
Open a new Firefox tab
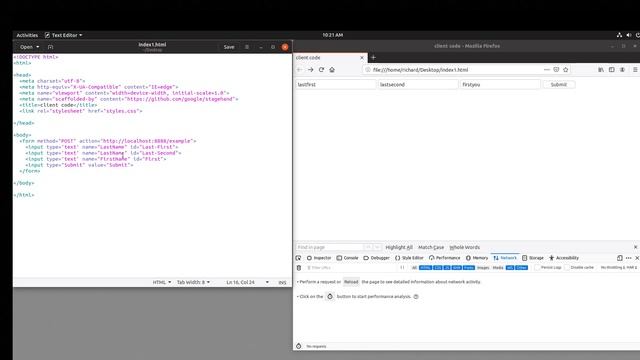click(373, 58)
